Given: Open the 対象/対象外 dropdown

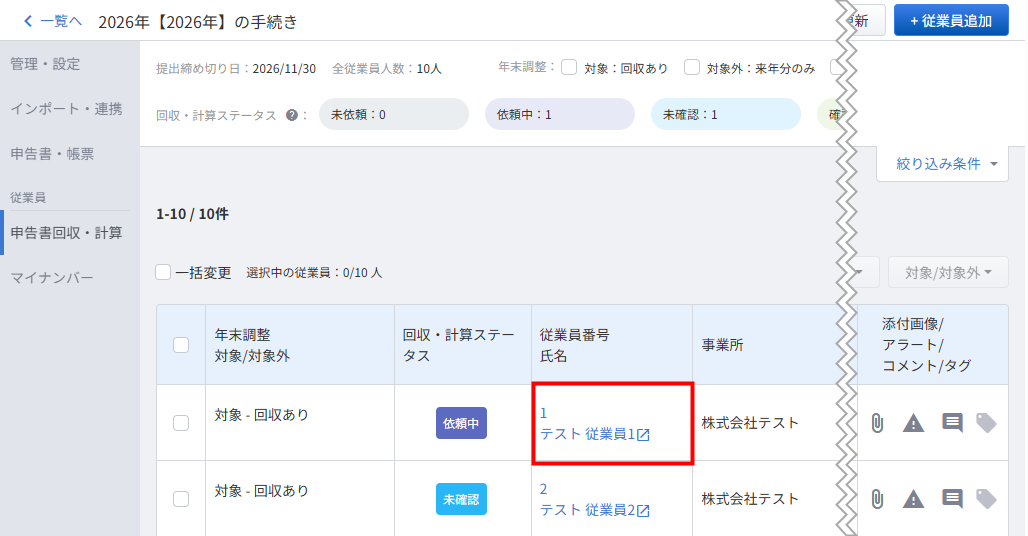Looking at the screenshot, I should point(948,273).
